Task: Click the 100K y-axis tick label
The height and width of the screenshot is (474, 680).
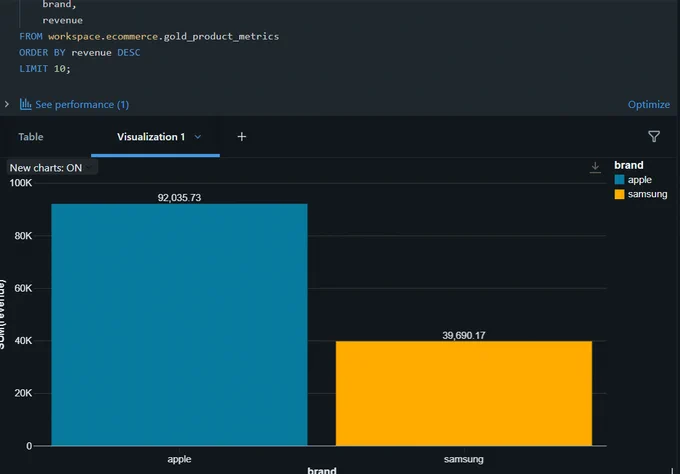Action: (x=21, y=183)
